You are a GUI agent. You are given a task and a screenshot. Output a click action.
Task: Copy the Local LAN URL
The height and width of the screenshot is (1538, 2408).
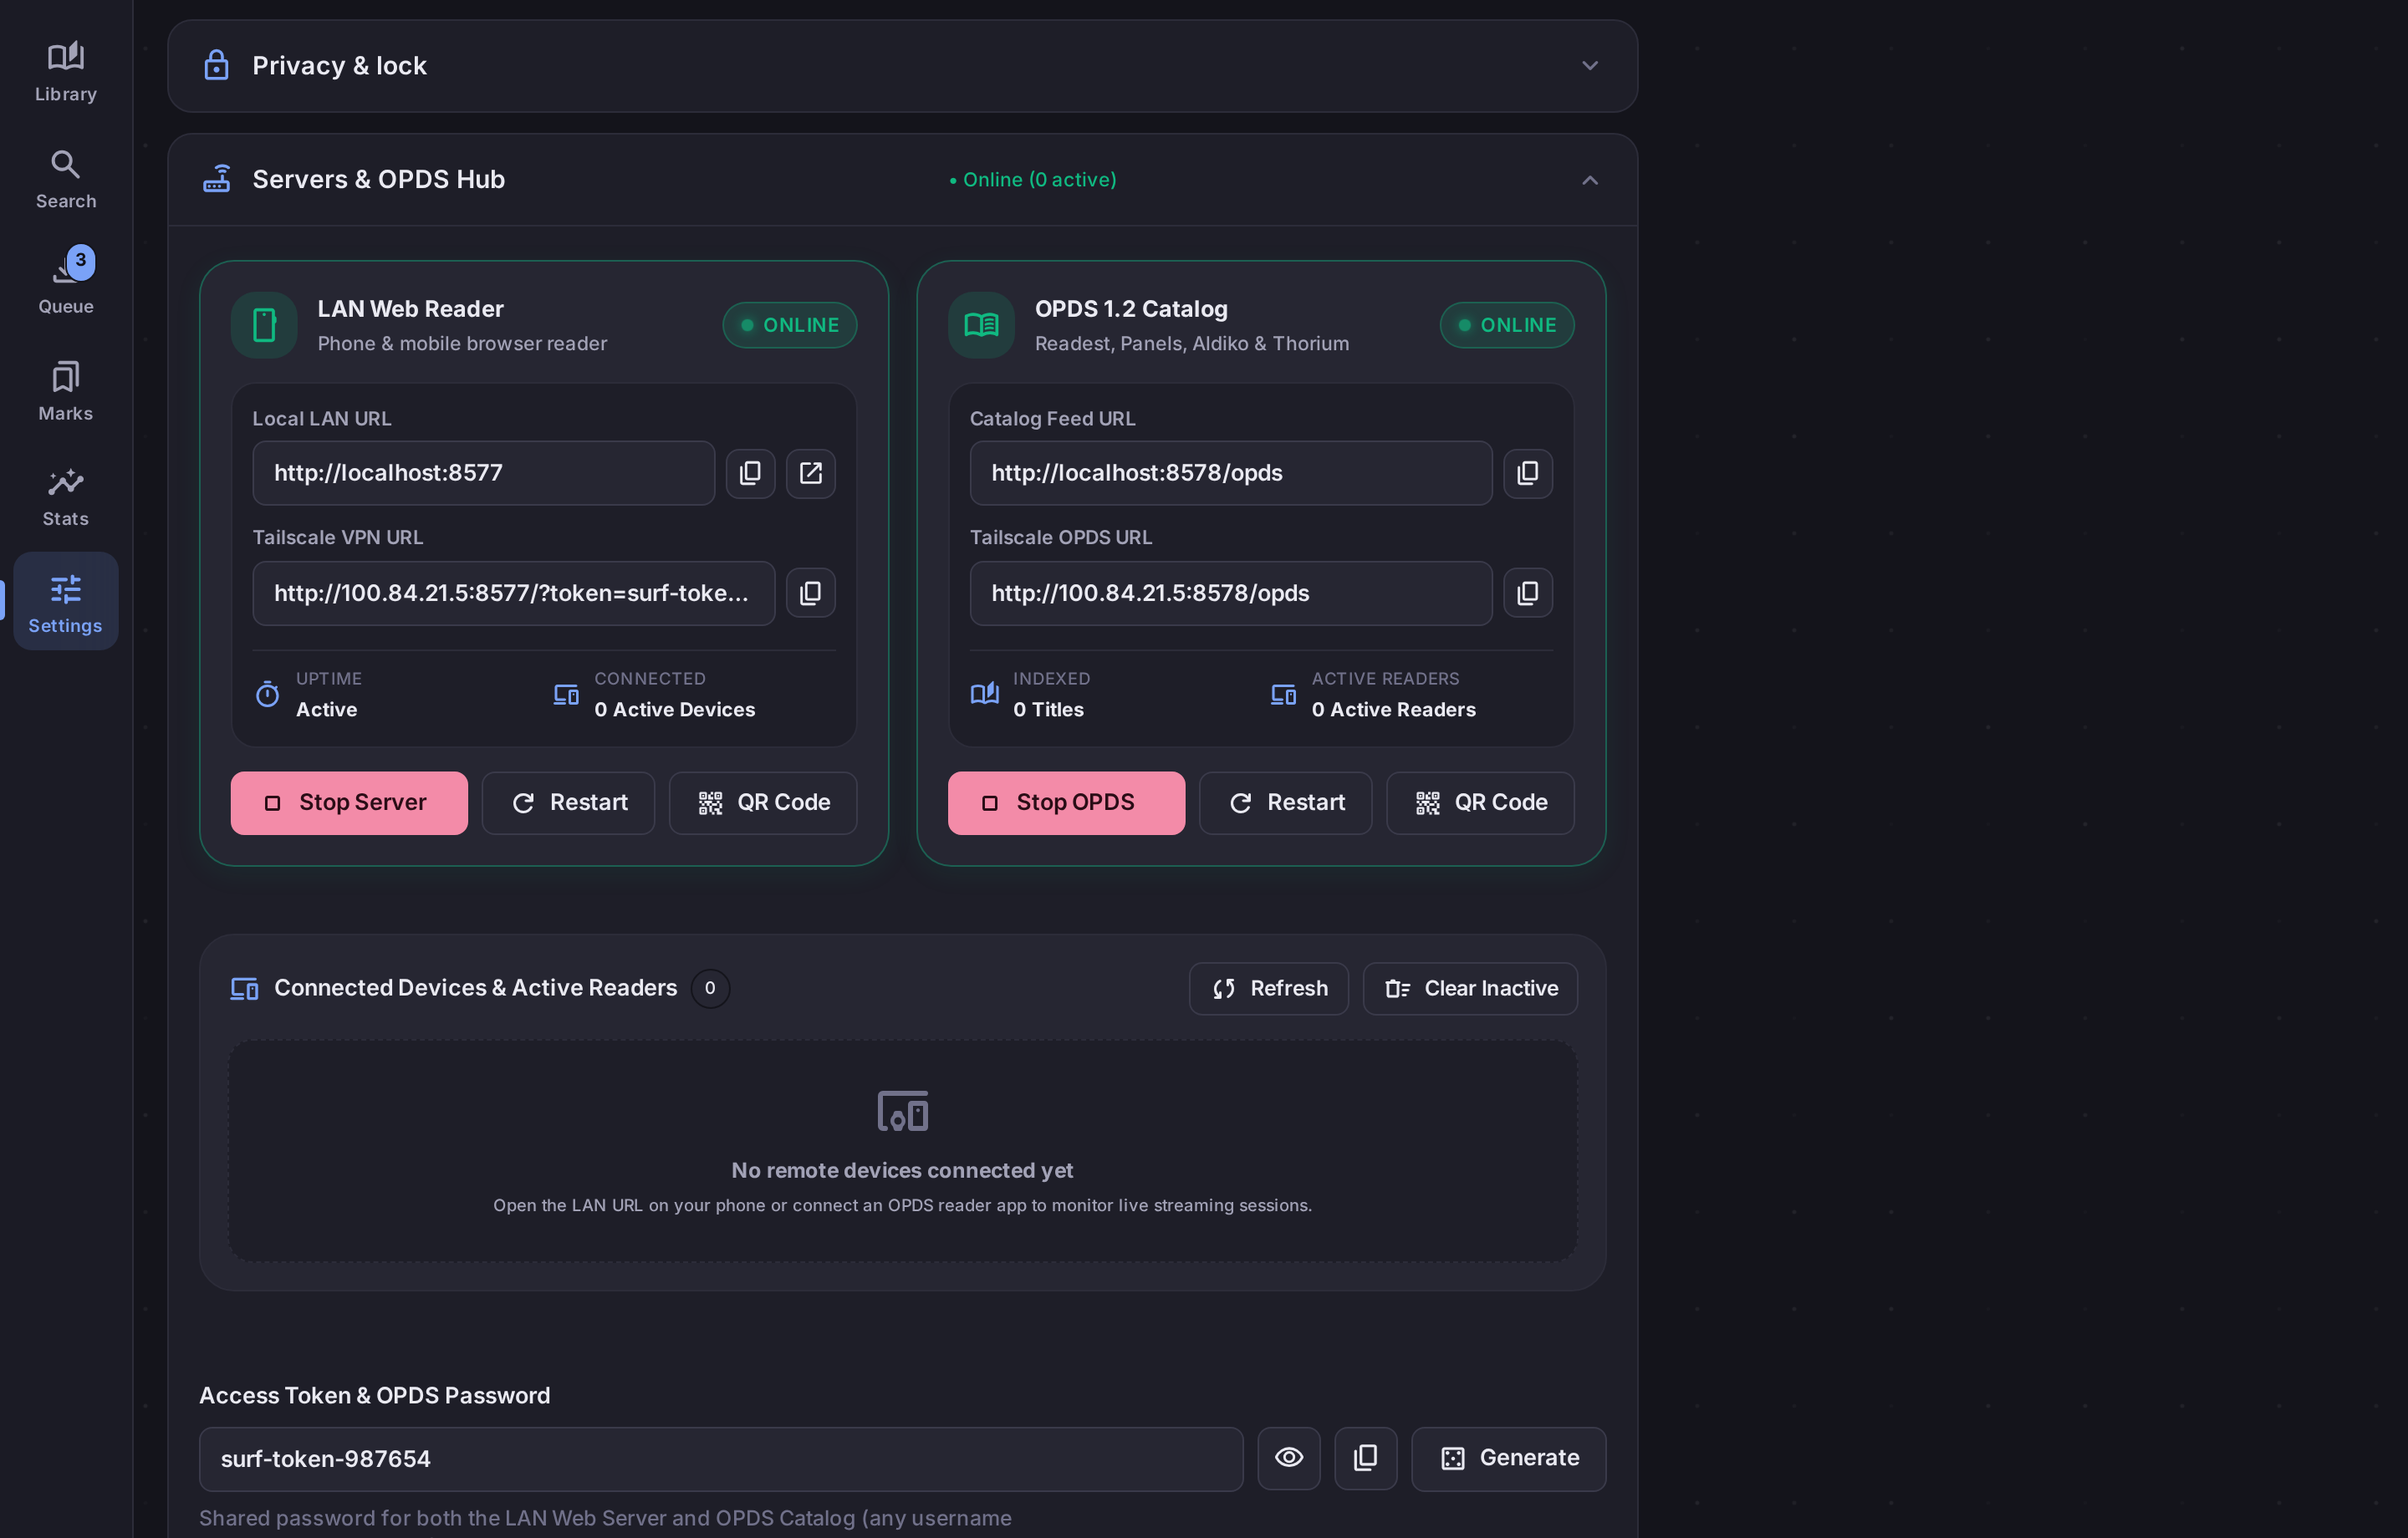[x=750, y=473]
